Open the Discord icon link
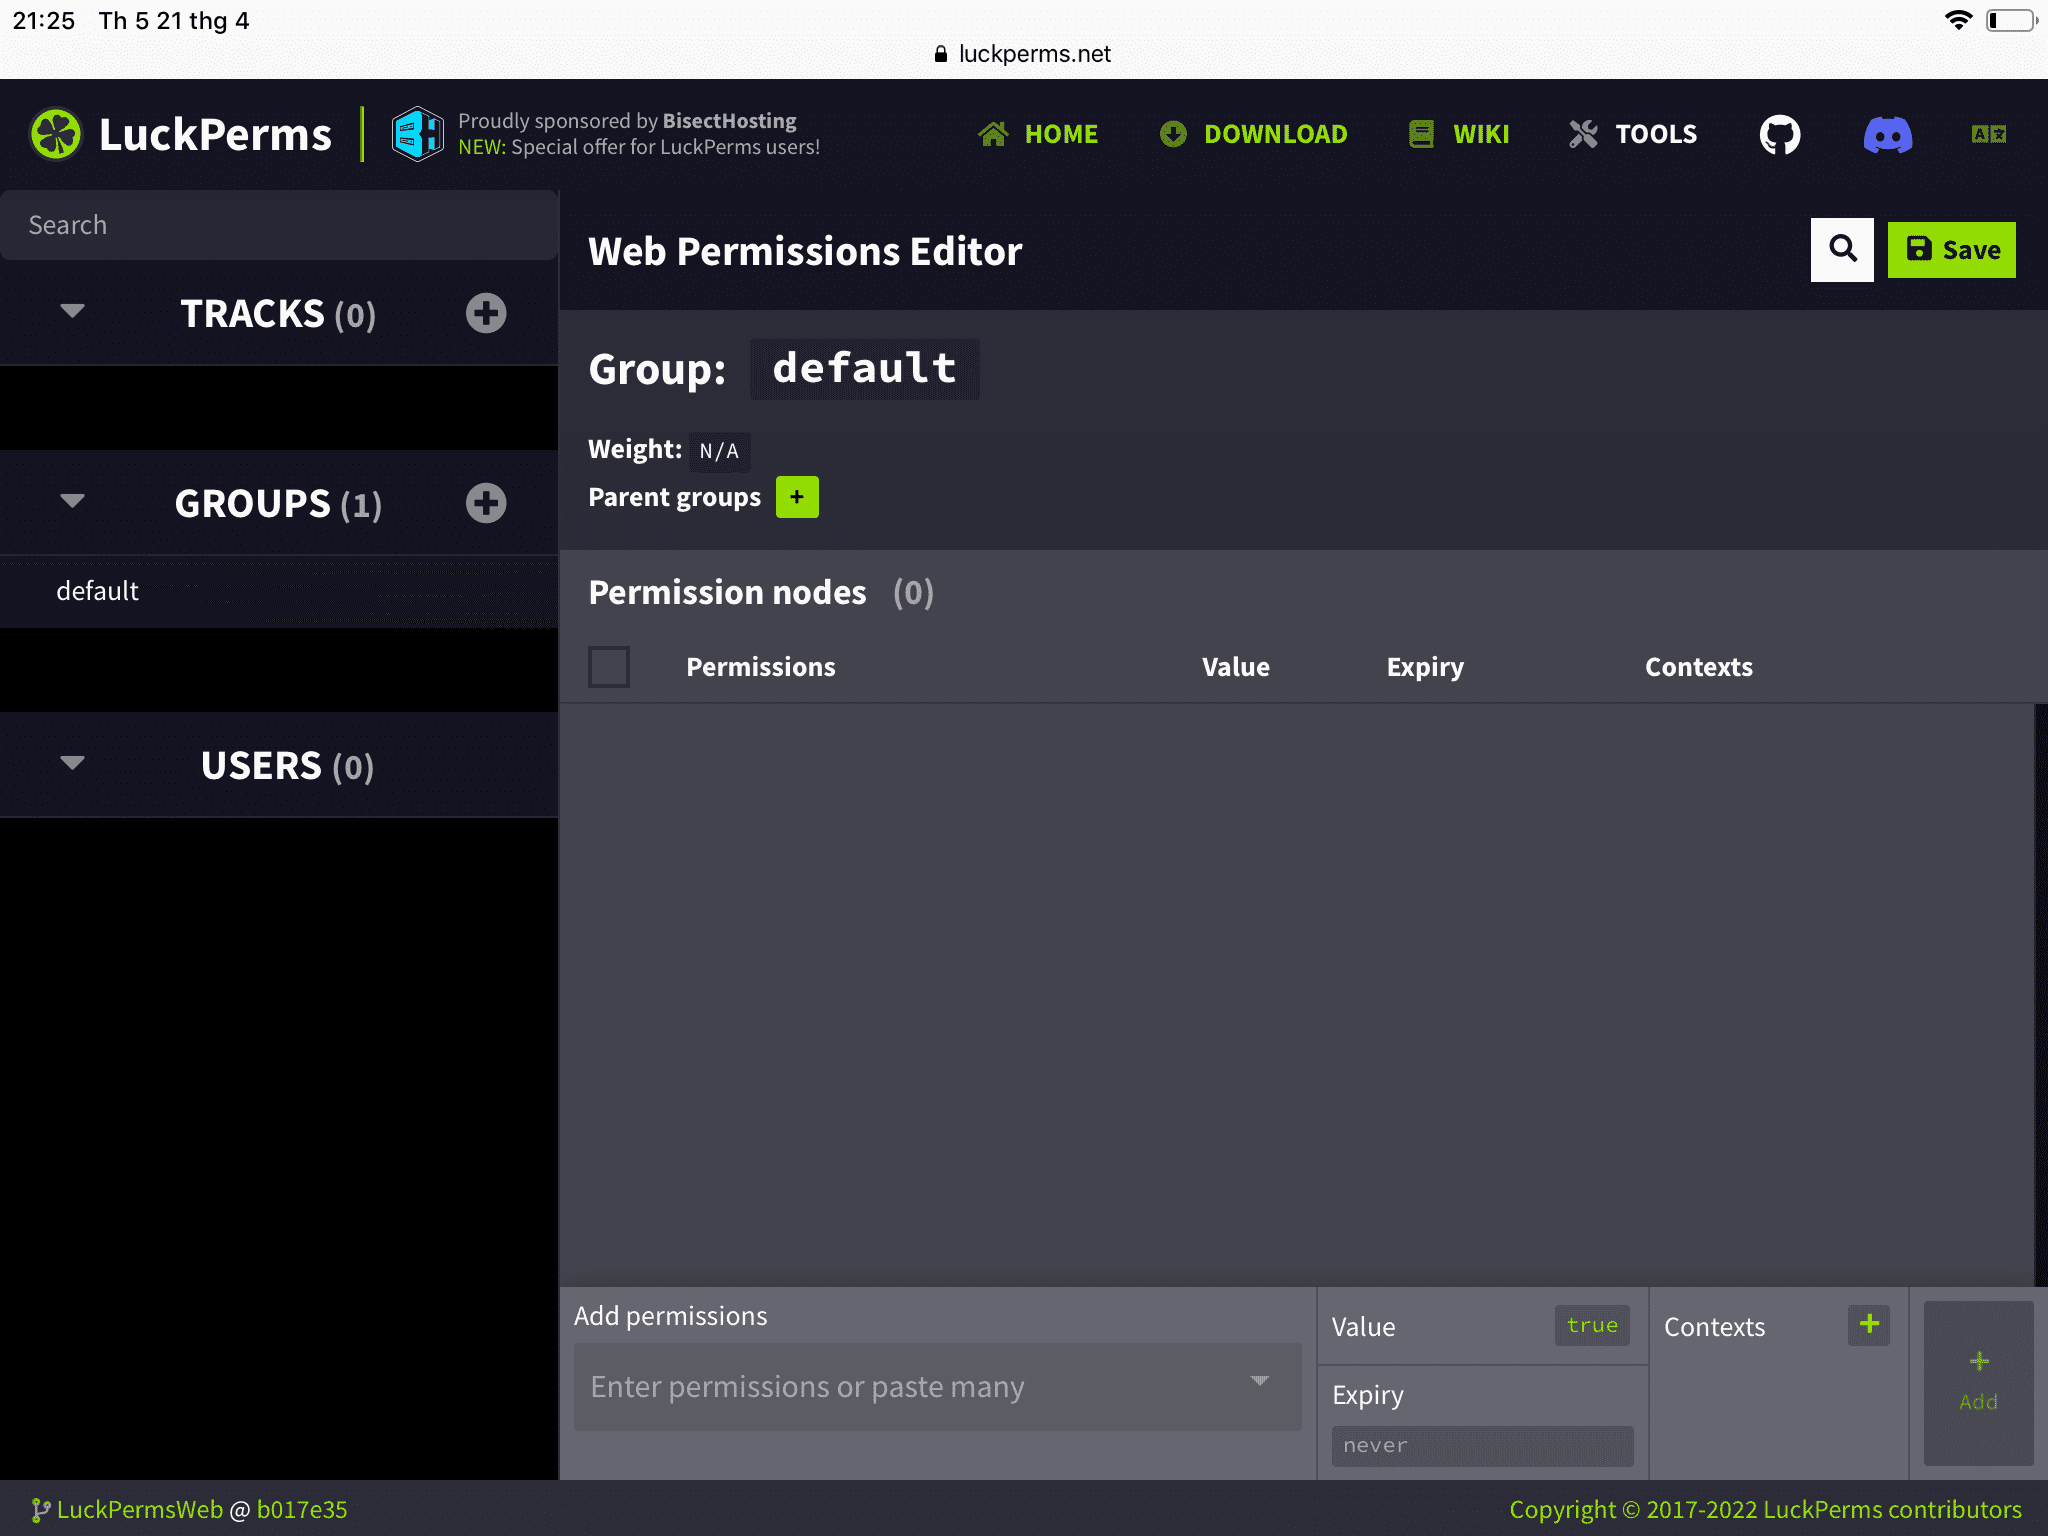 click(x=1888, y=134)
